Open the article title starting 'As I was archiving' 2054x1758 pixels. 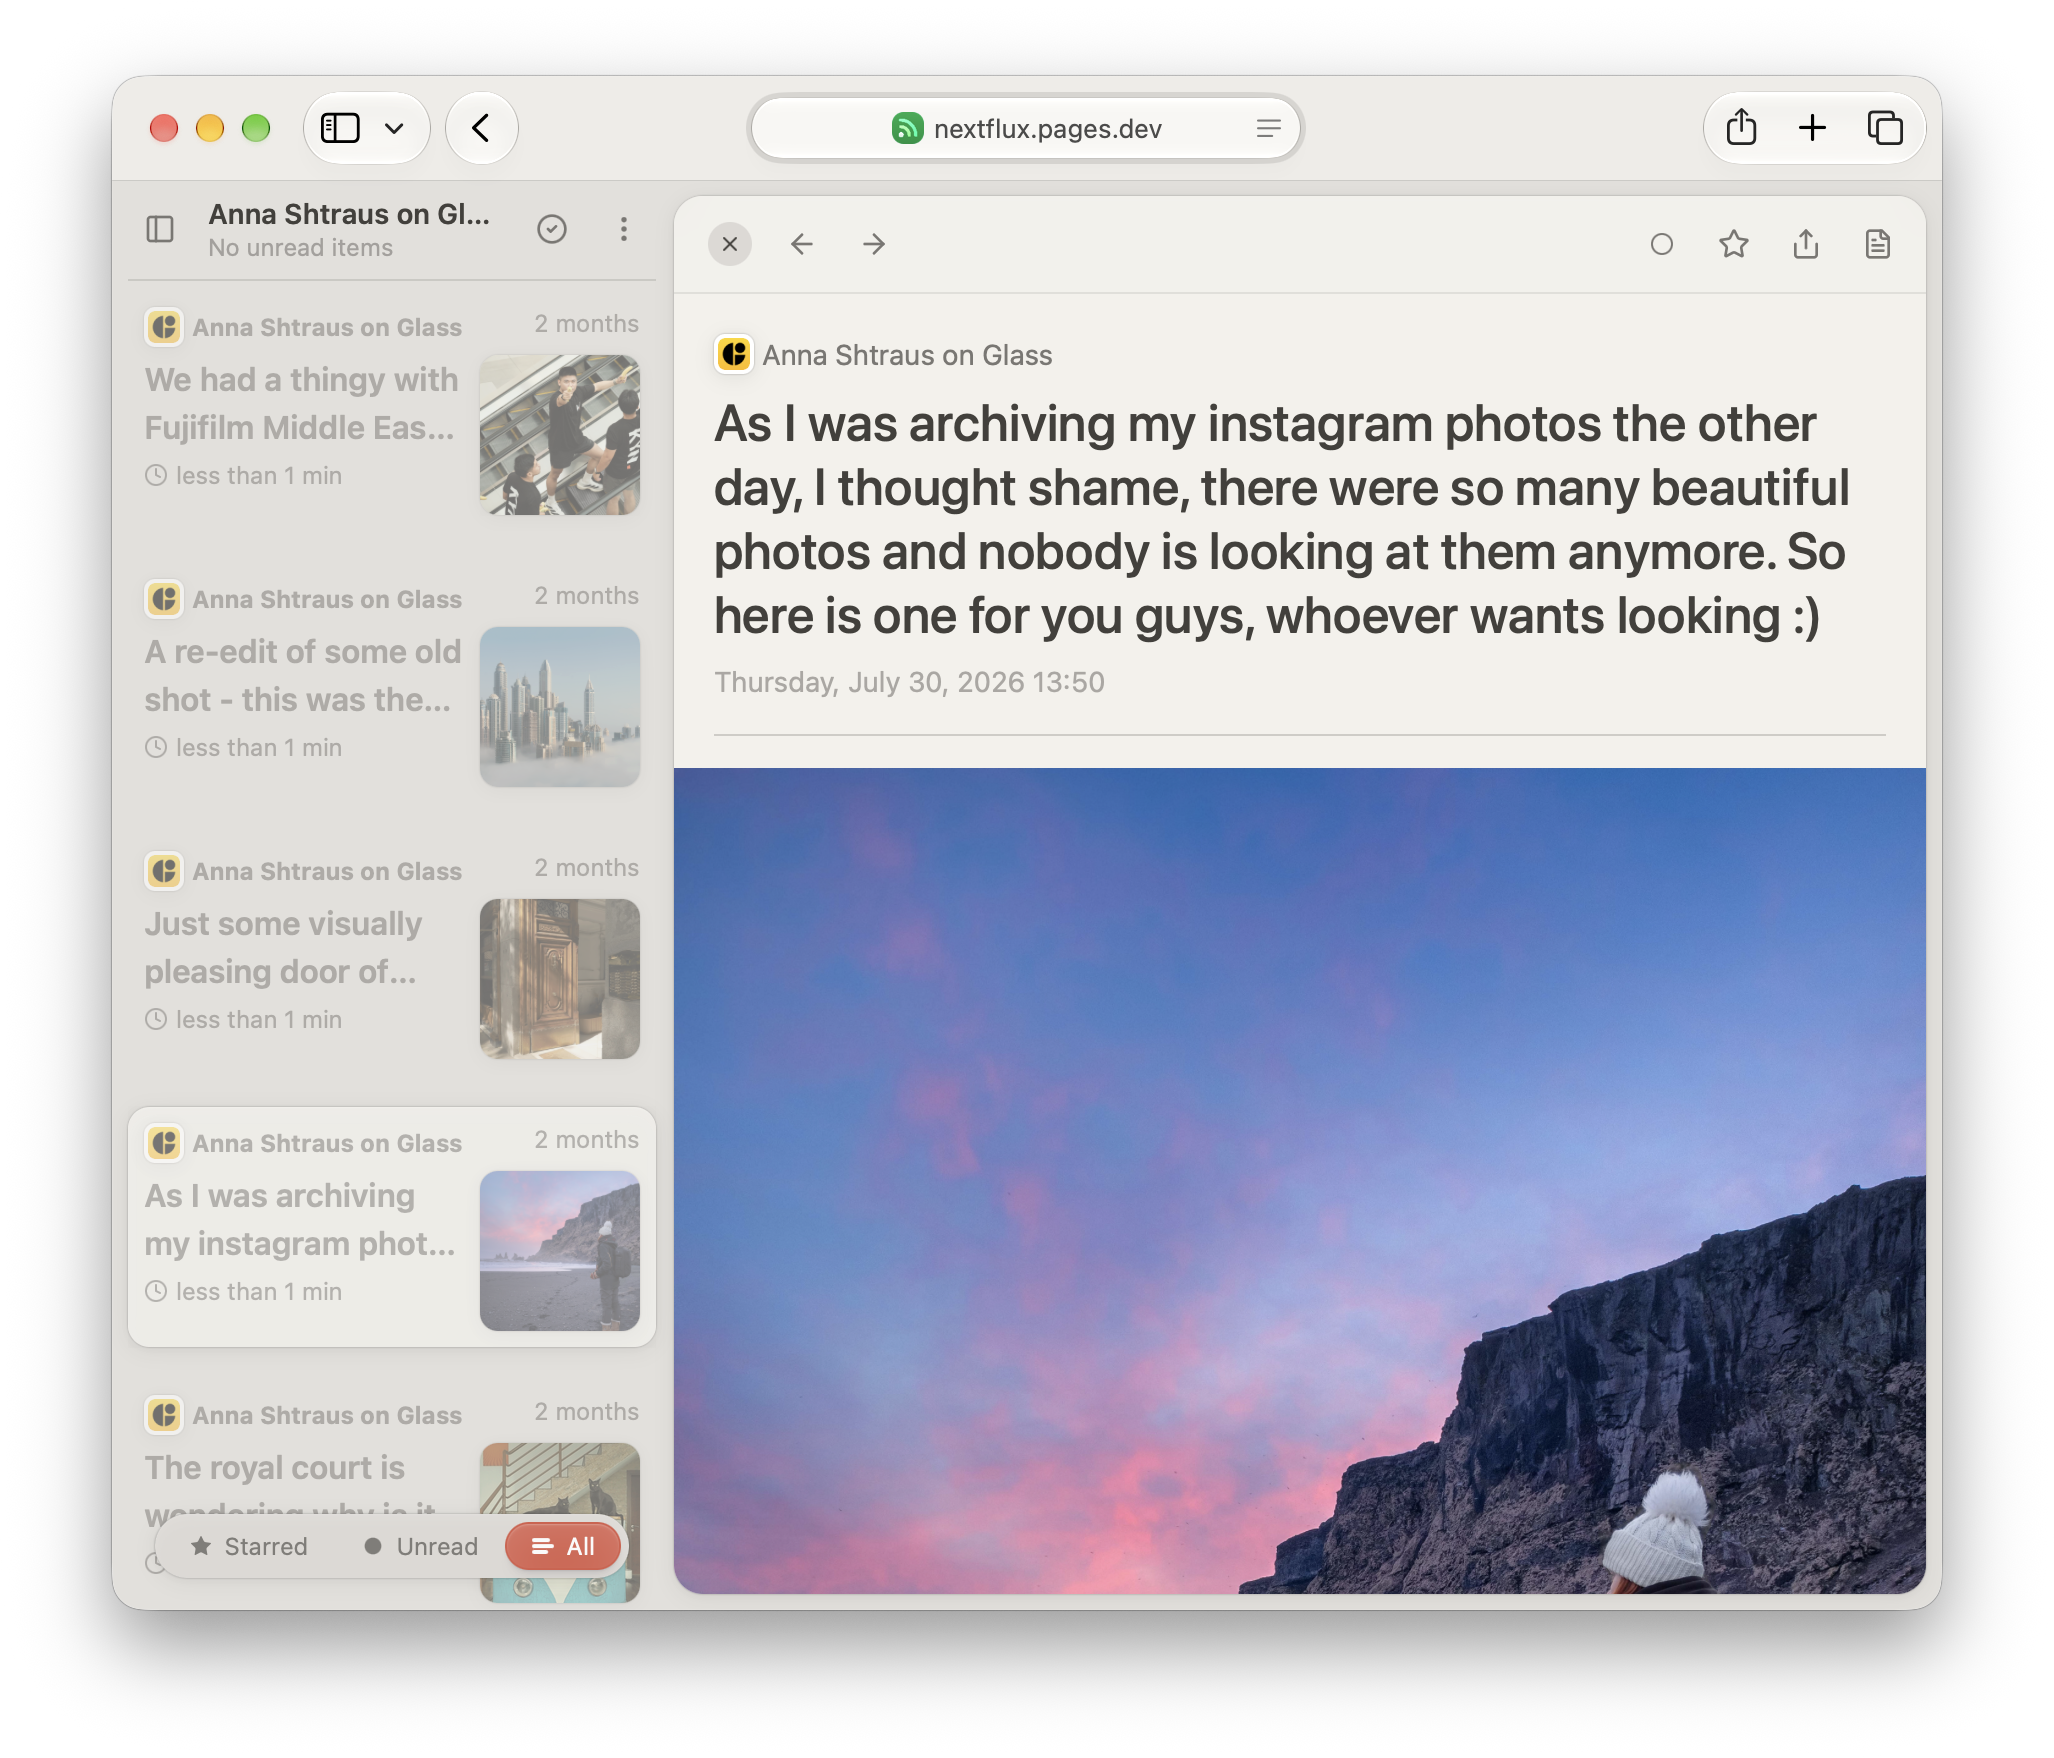click(x=1282, y=520)
